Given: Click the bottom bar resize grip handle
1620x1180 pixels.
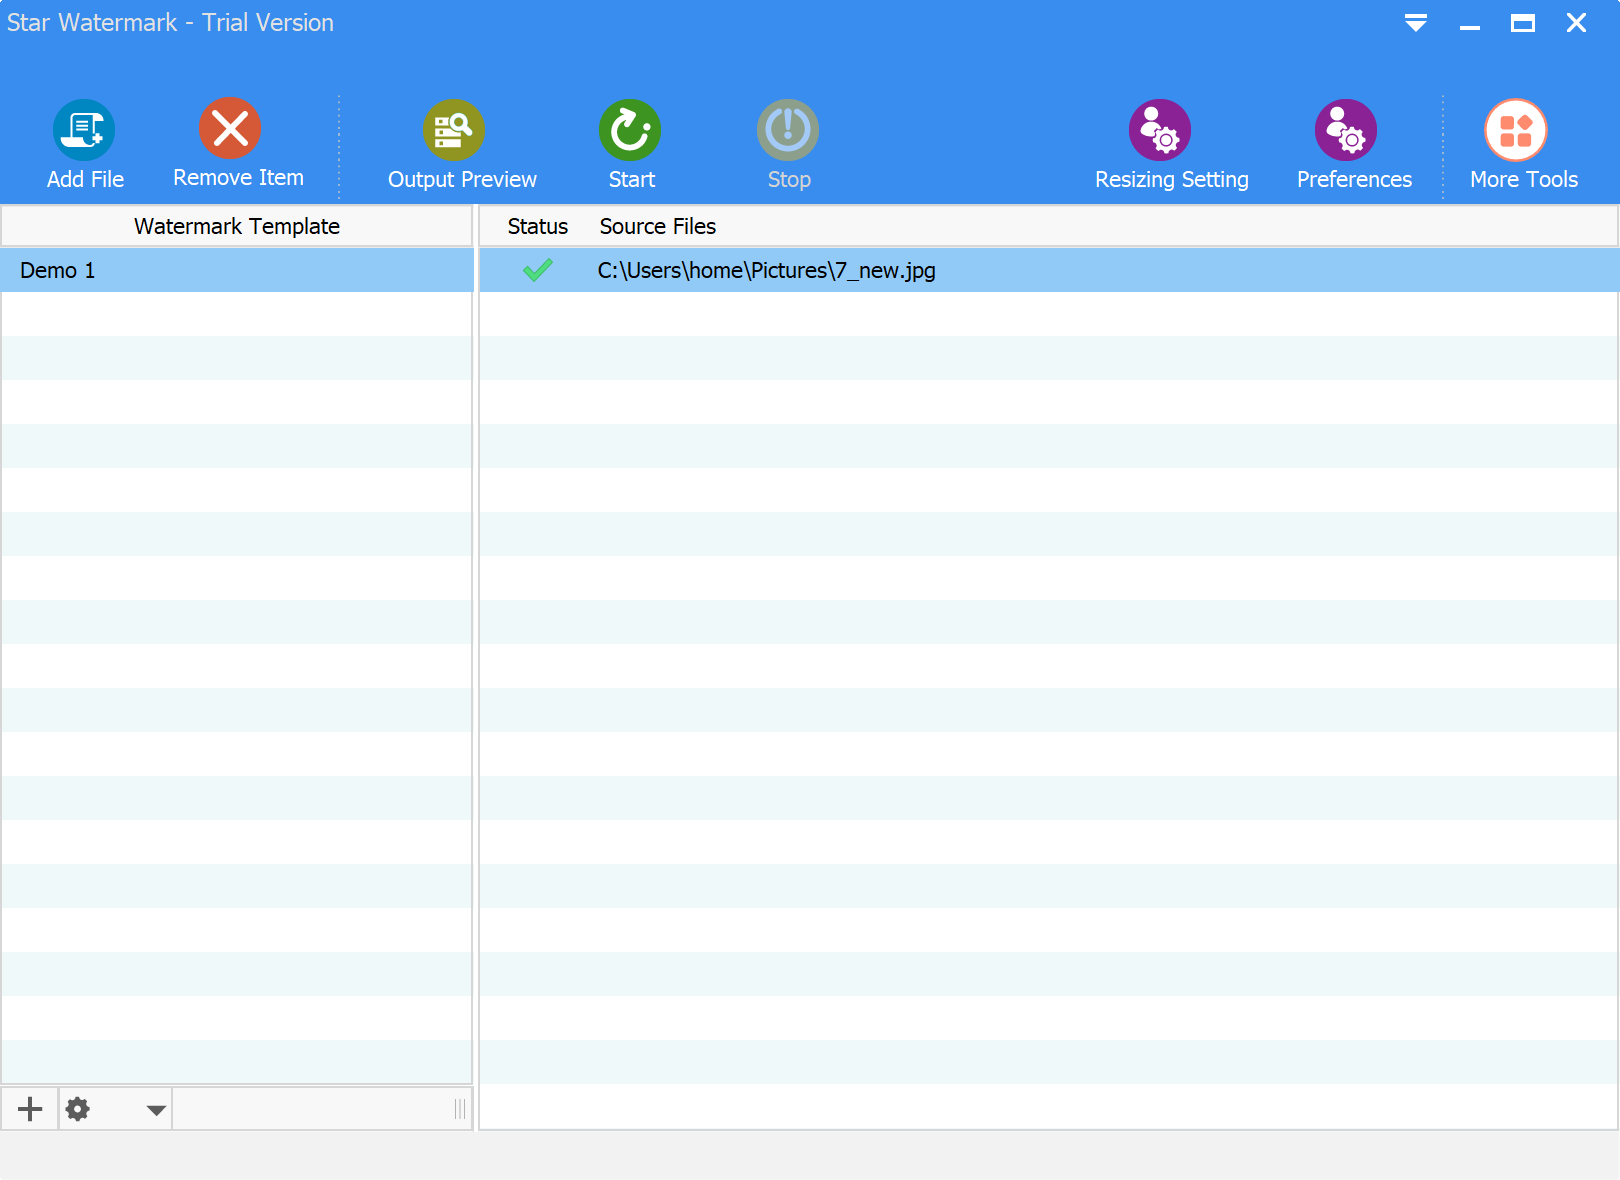Looking at the screenshot, I should (460, 1109).
